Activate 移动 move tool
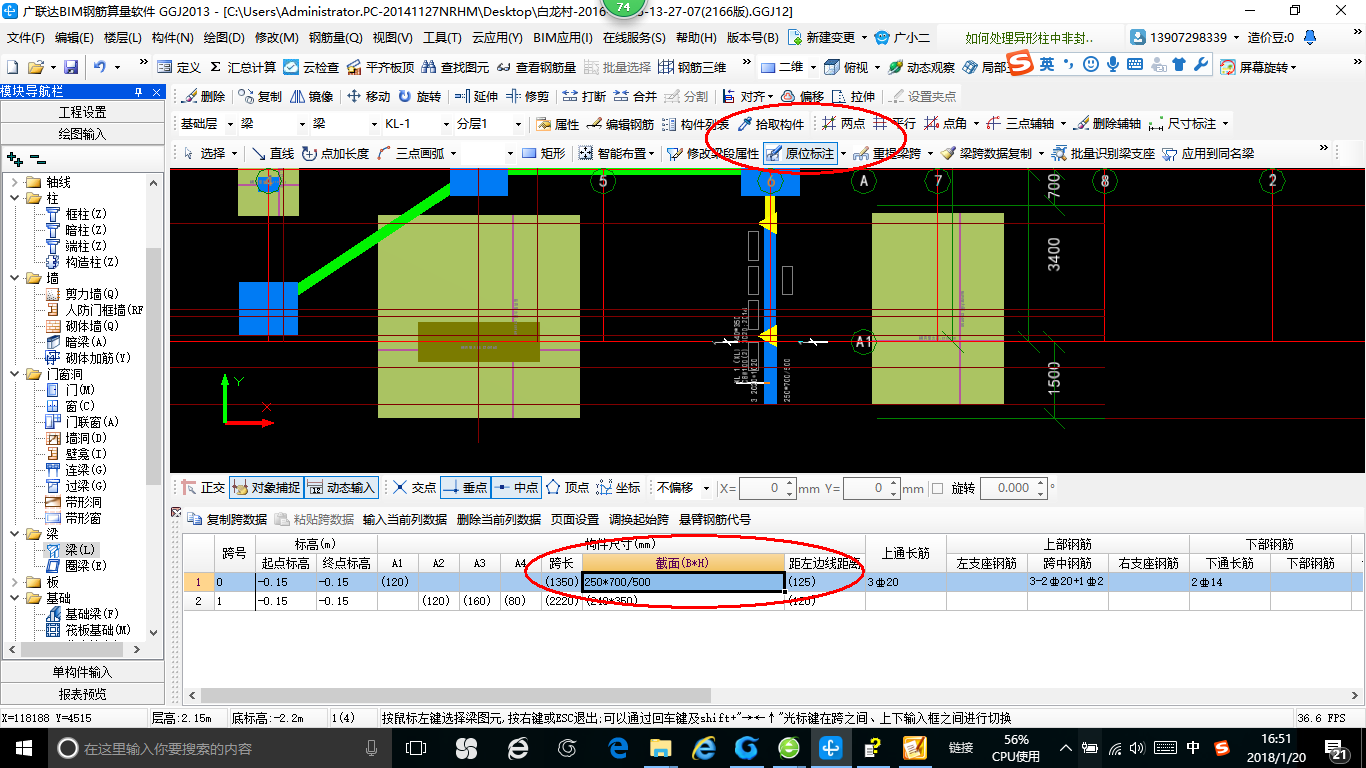Image resolution: width=1366 pixels, height=768 pixels. [x=369, y=97]
